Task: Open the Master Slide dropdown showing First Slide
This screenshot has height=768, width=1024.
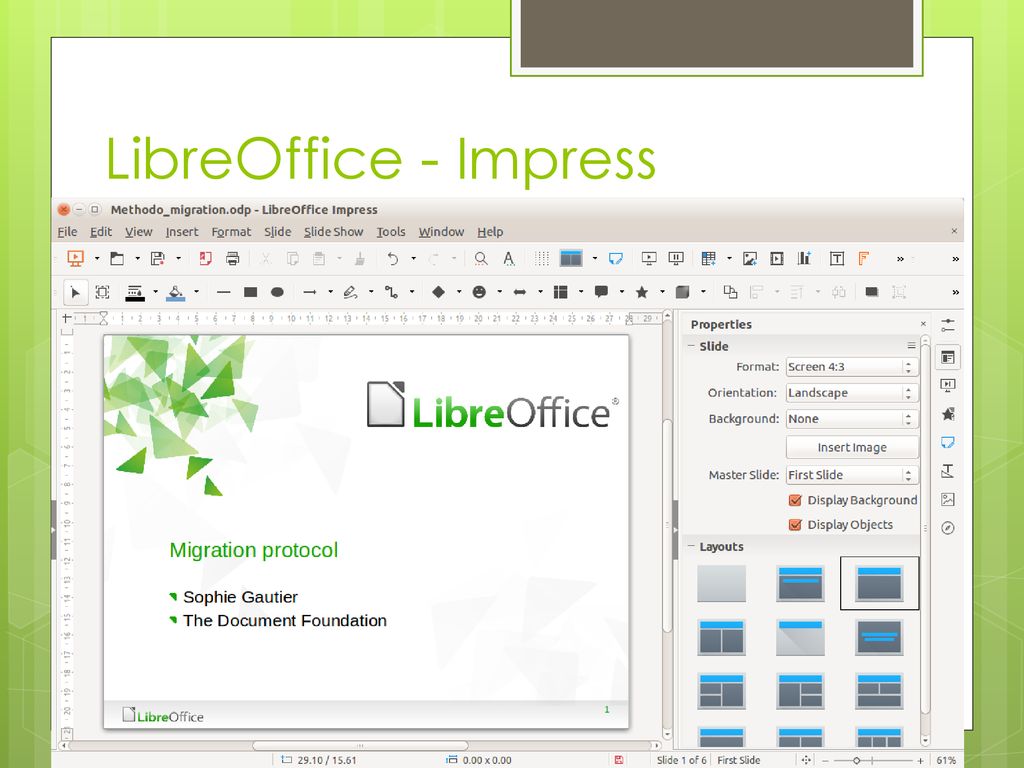Action: 852,475
